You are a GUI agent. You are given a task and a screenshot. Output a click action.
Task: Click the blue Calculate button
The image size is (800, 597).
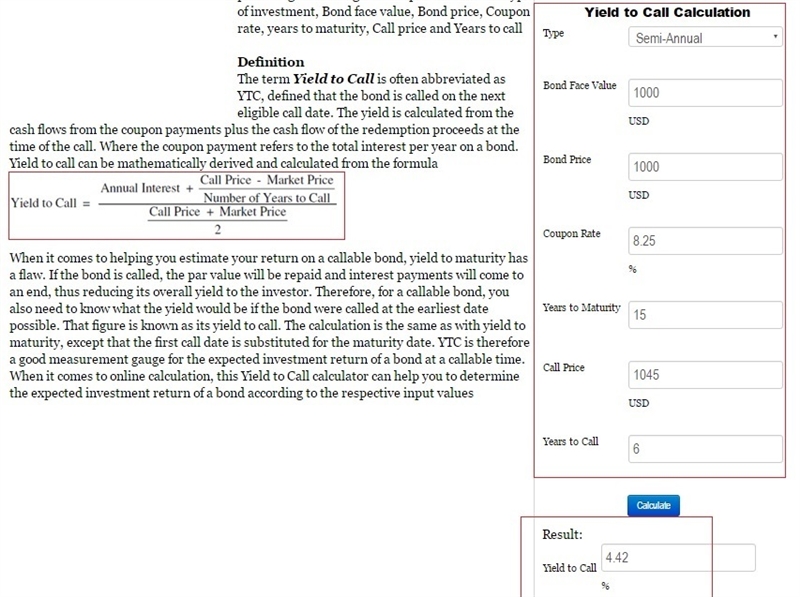point(654,506)
